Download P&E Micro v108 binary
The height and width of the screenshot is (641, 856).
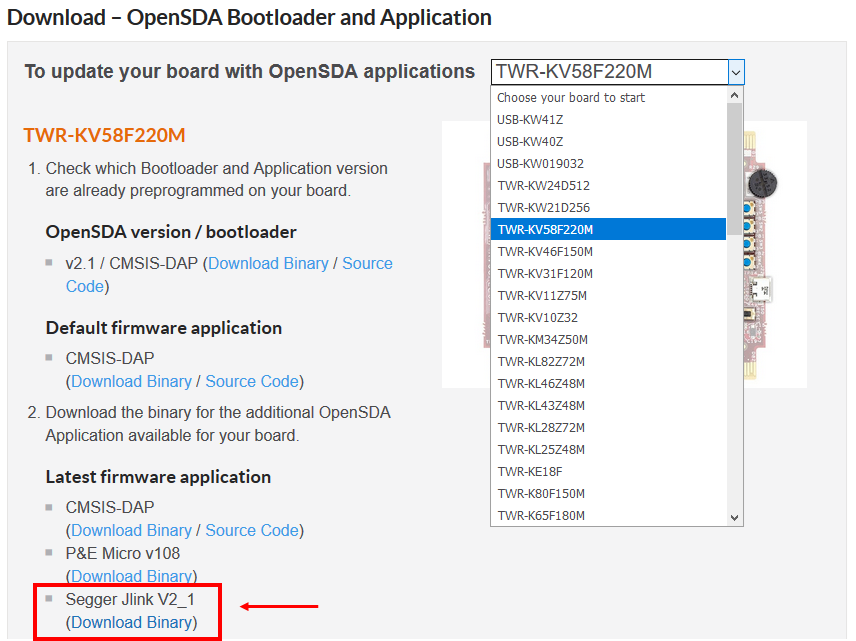[131, 577]
